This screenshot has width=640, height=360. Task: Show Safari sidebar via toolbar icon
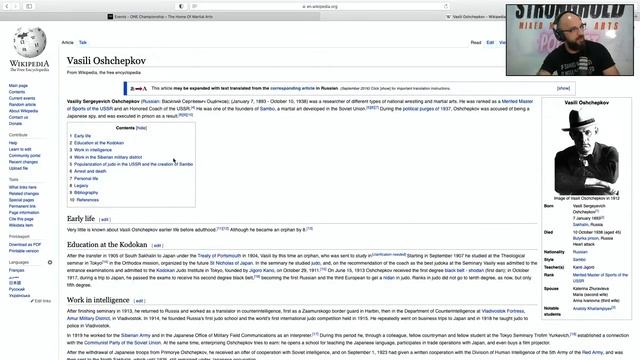29,6
